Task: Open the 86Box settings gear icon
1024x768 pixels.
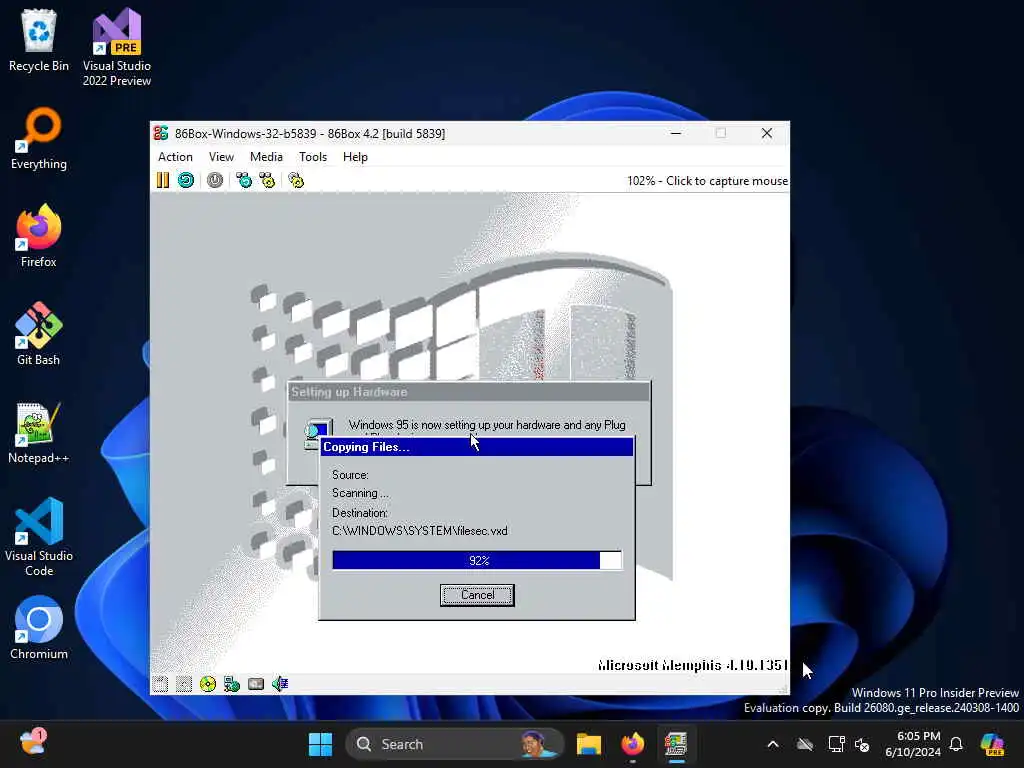Action: 296,180
